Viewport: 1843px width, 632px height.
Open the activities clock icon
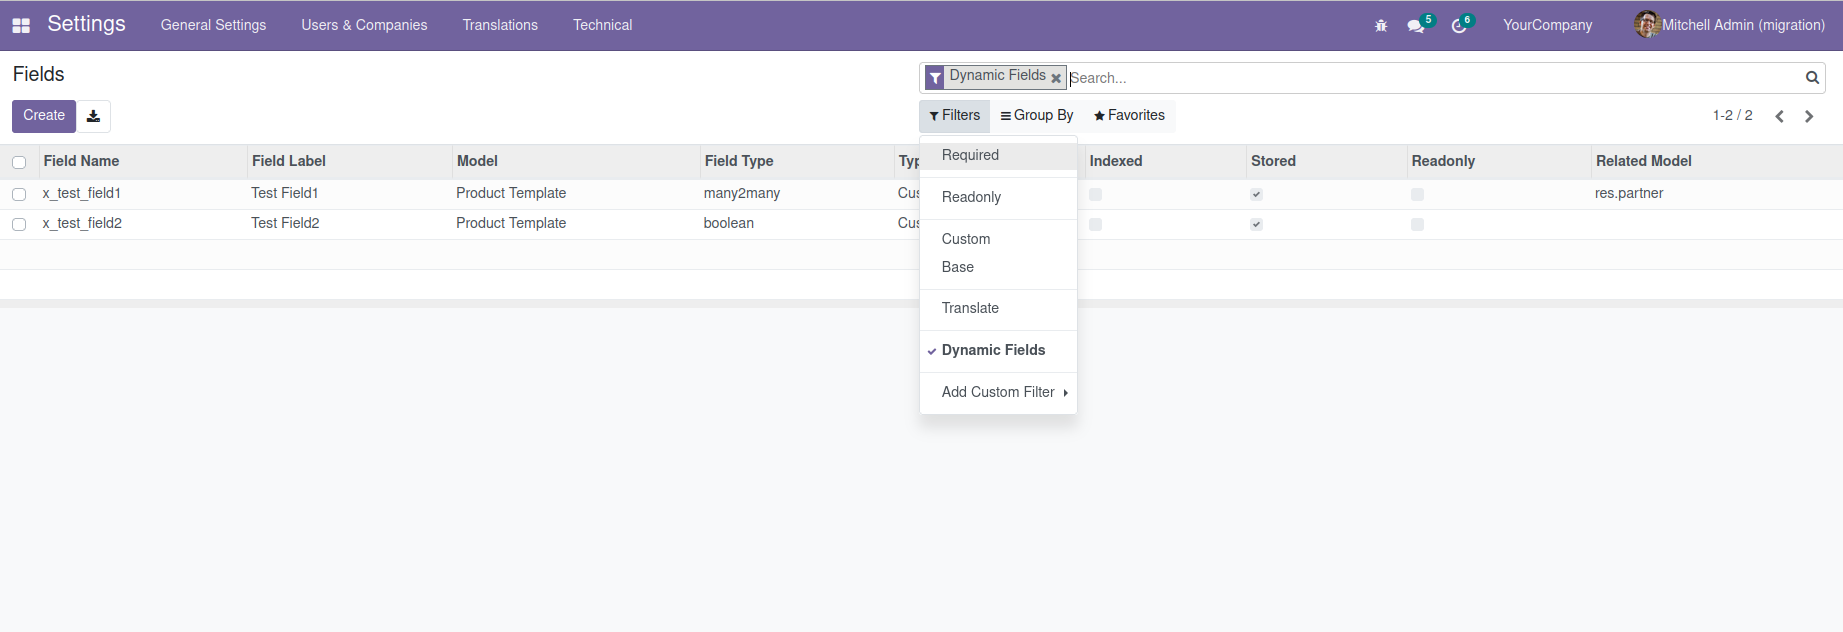click(1459, 26)
